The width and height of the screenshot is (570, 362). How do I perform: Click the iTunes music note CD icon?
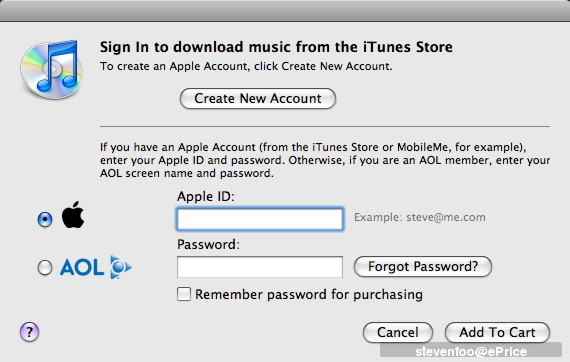click(x=52, y=70)
